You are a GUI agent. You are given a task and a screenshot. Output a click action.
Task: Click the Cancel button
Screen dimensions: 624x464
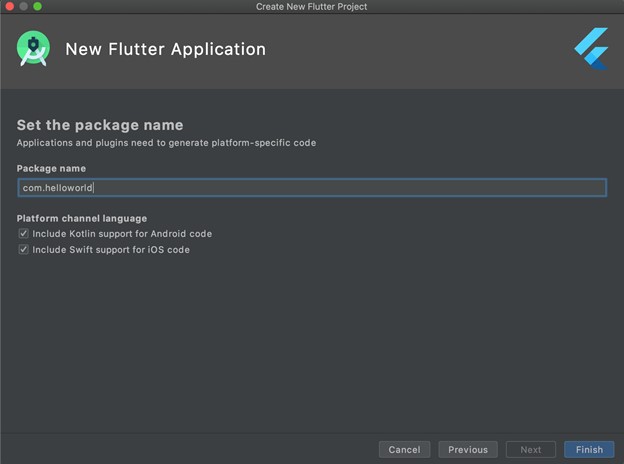pyautogui.click(x=404, y=450)
